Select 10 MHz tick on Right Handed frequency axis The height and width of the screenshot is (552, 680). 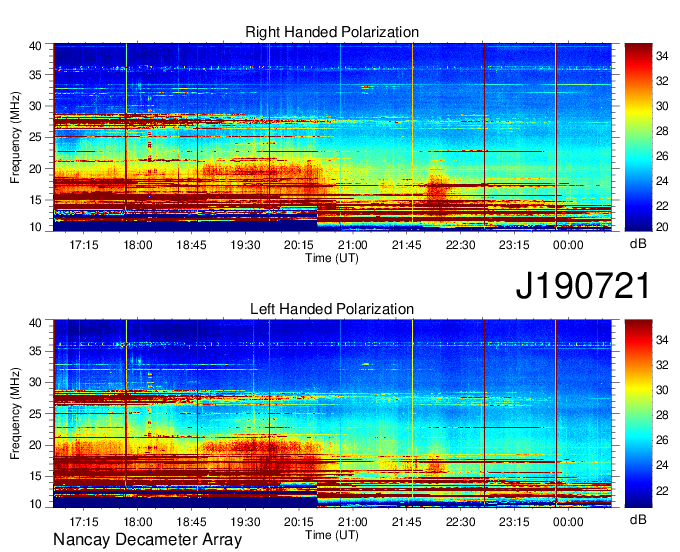pyautogui.click(x=36, y=227)
